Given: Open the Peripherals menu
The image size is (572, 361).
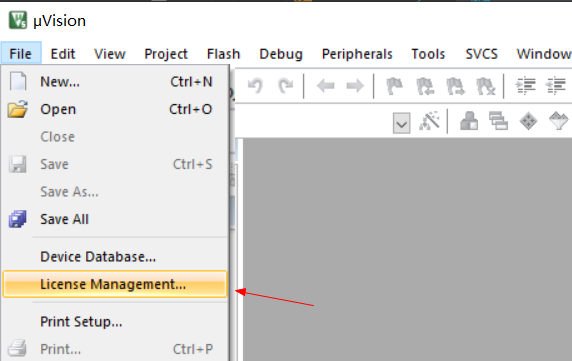Looking at the screenshot, I should click(357, 54).
